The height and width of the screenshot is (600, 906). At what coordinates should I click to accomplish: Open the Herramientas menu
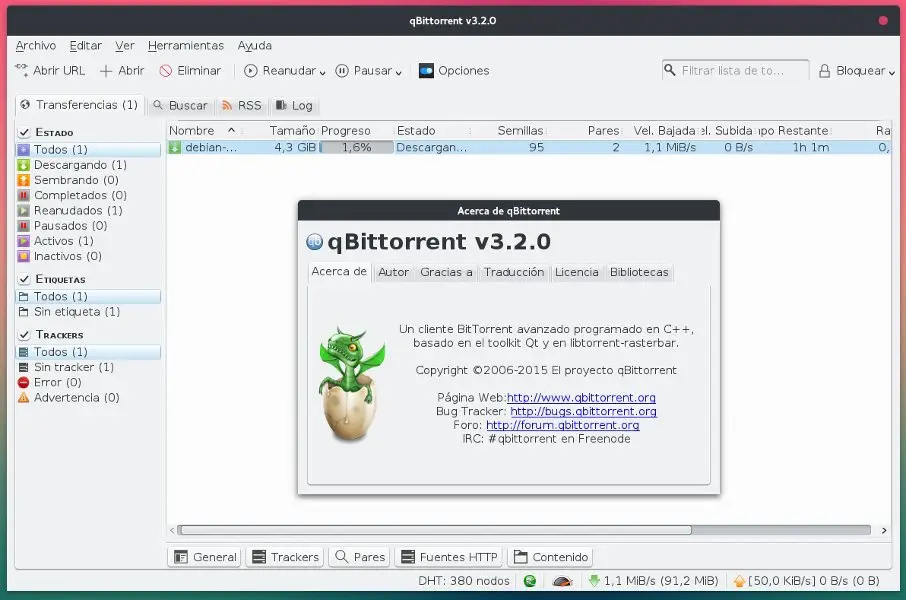(x=185, y=46)
